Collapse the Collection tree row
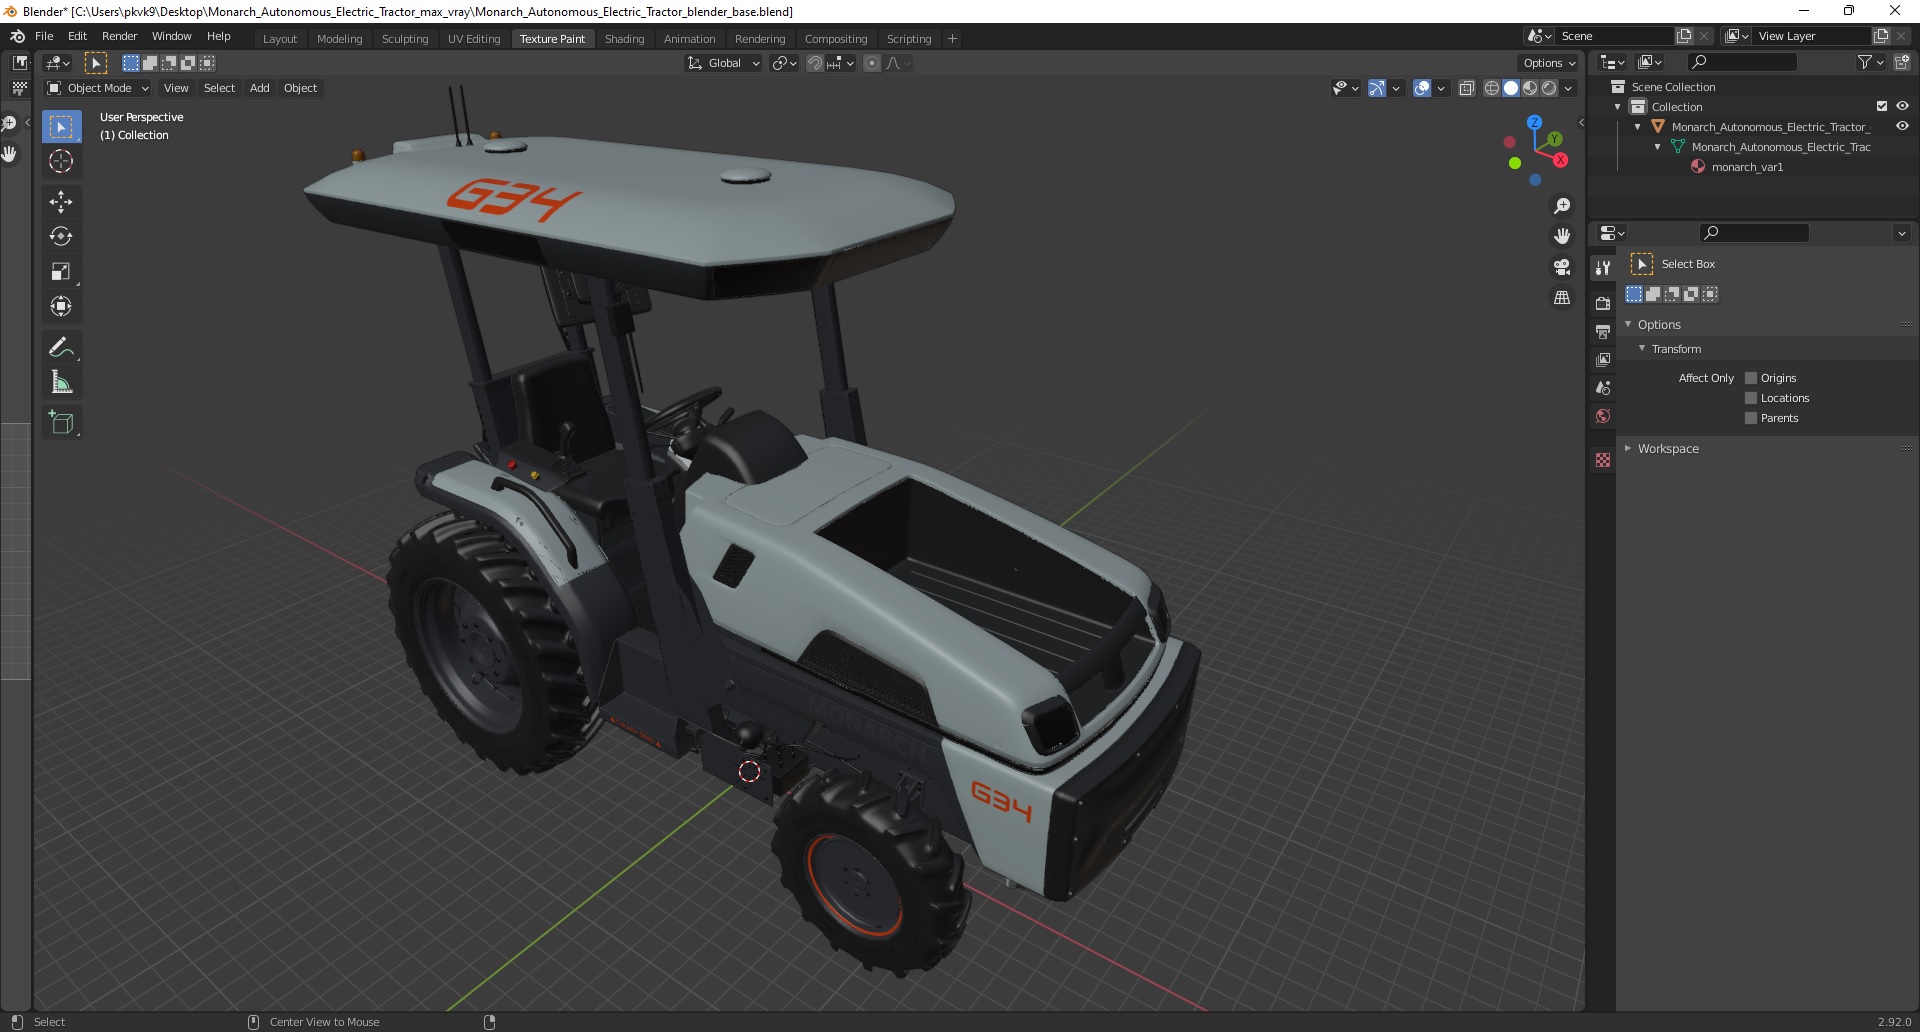This screenshot has width=1920, height=1032. point(1618,107)
